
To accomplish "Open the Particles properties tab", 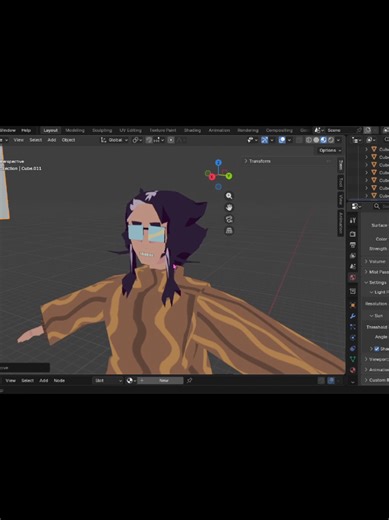I will pos(353,327).
